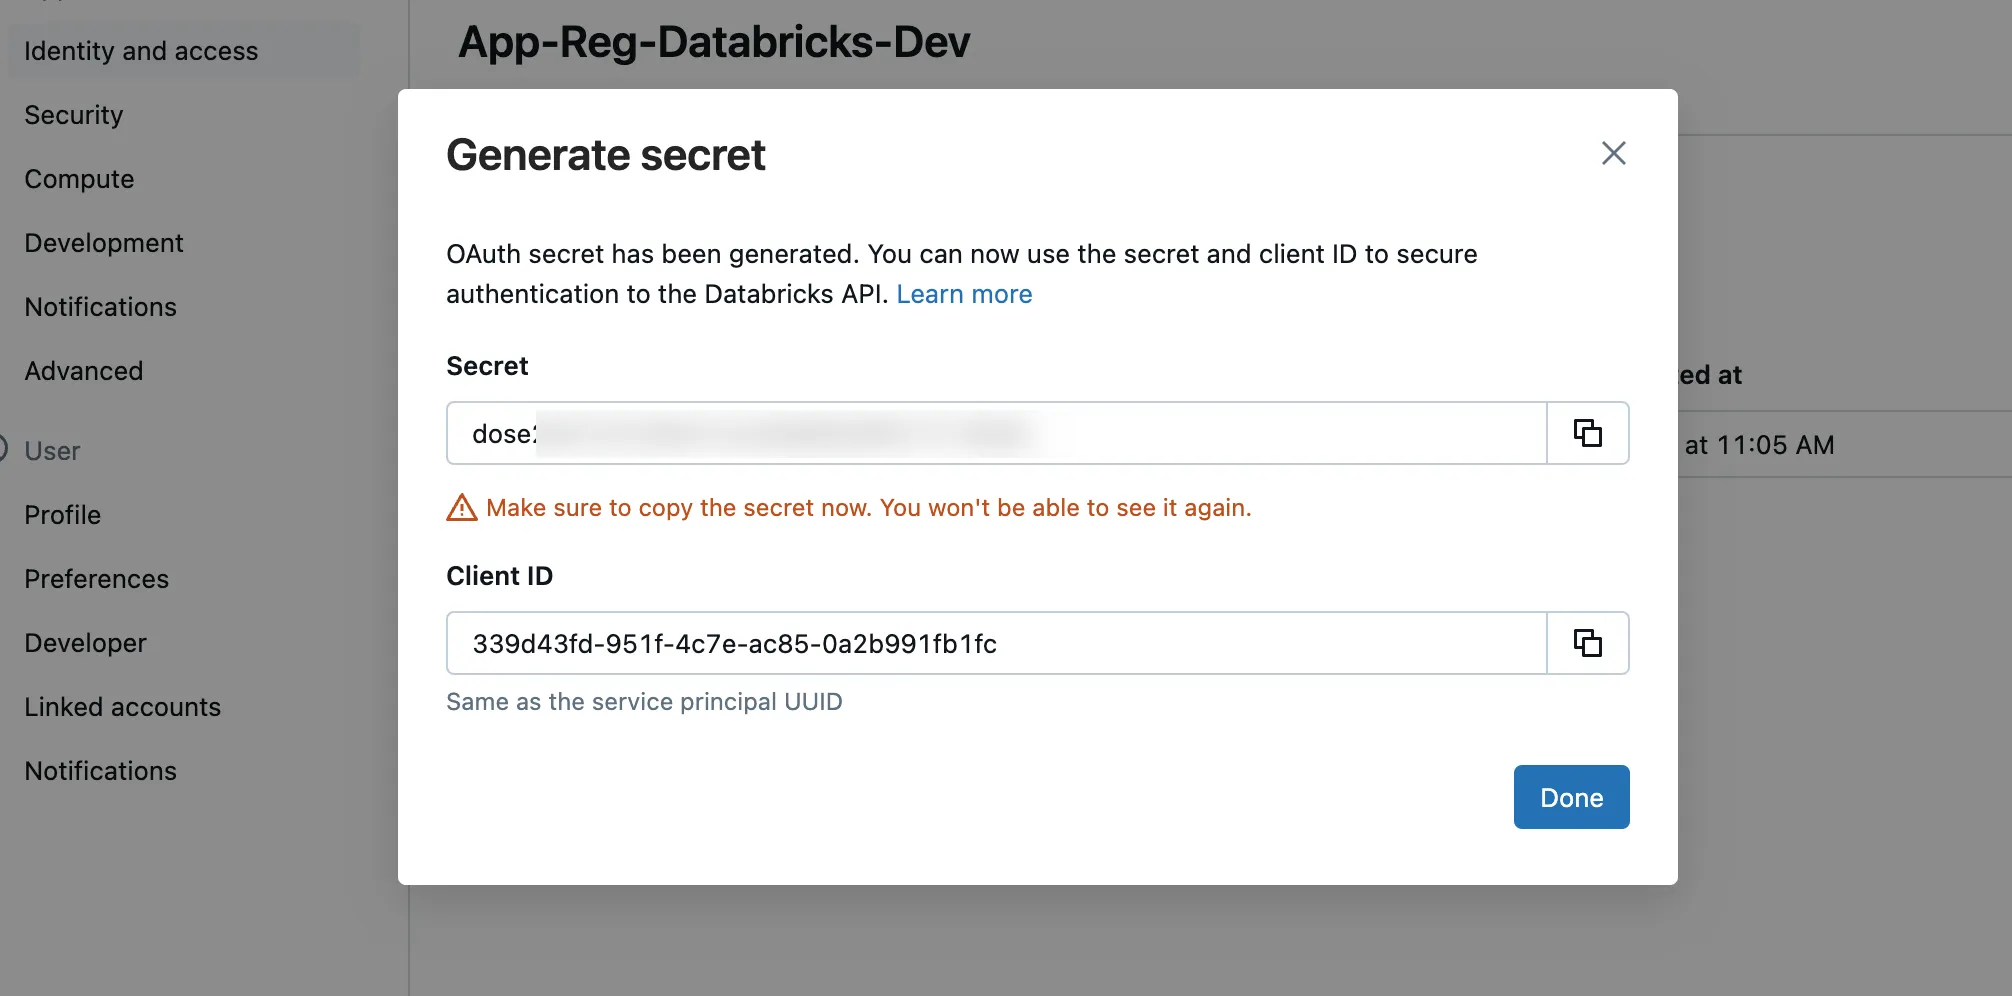
Task: Open the Profile settings page
Action: click(x=63, y=515)
